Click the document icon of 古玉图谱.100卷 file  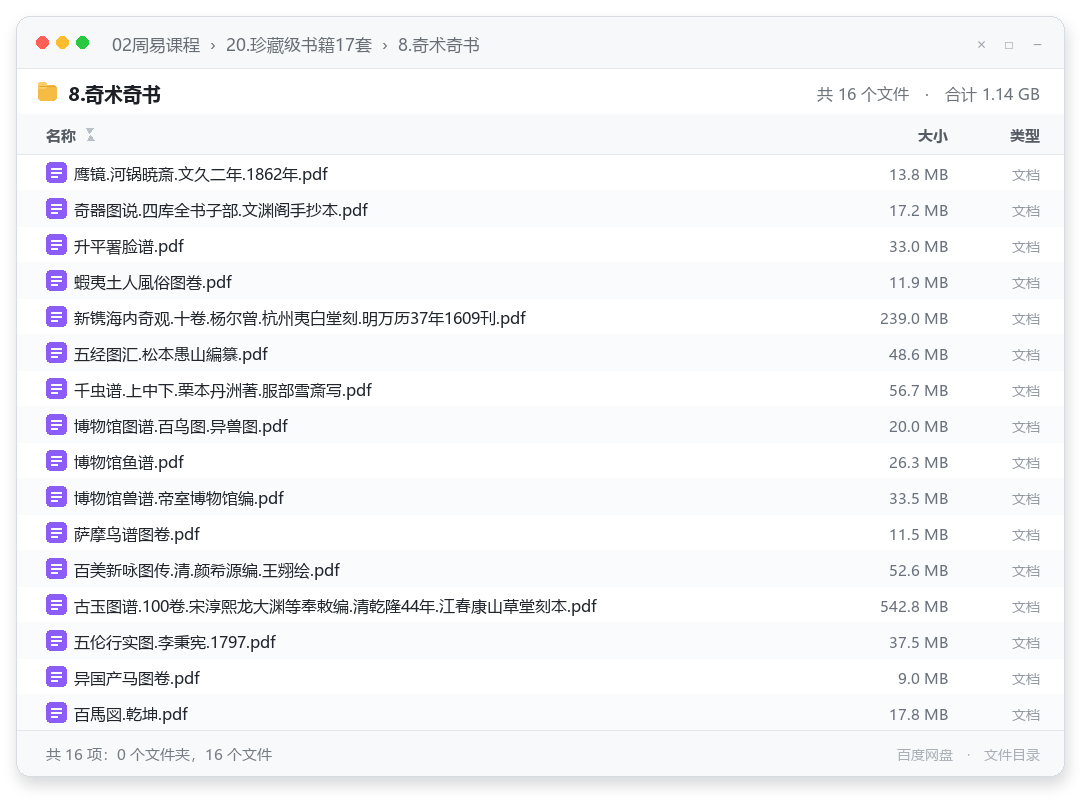pyautogui.click(x=56, y=605)
